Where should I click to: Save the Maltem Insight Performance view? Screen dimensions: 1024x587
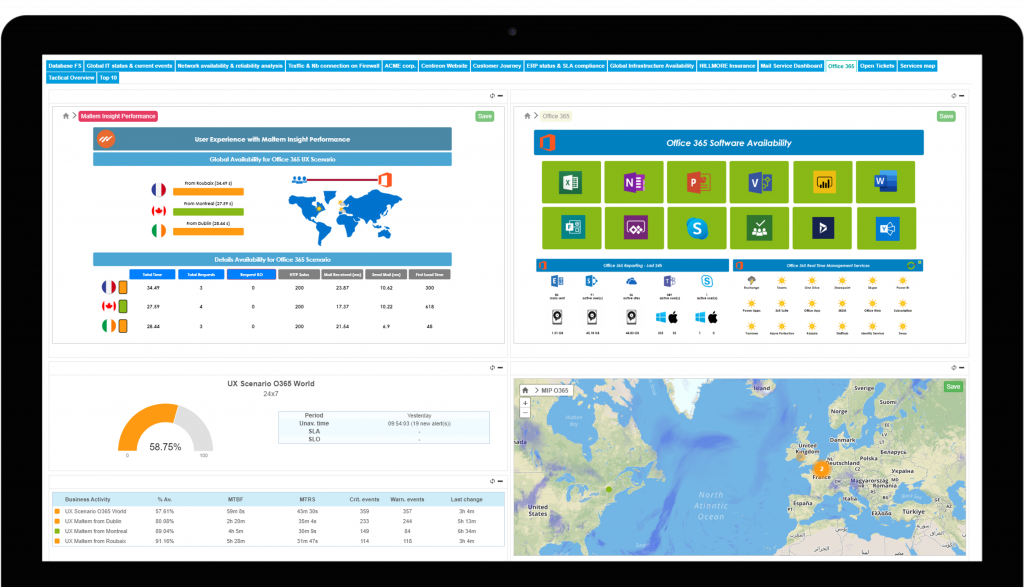[x=485, y=116]
